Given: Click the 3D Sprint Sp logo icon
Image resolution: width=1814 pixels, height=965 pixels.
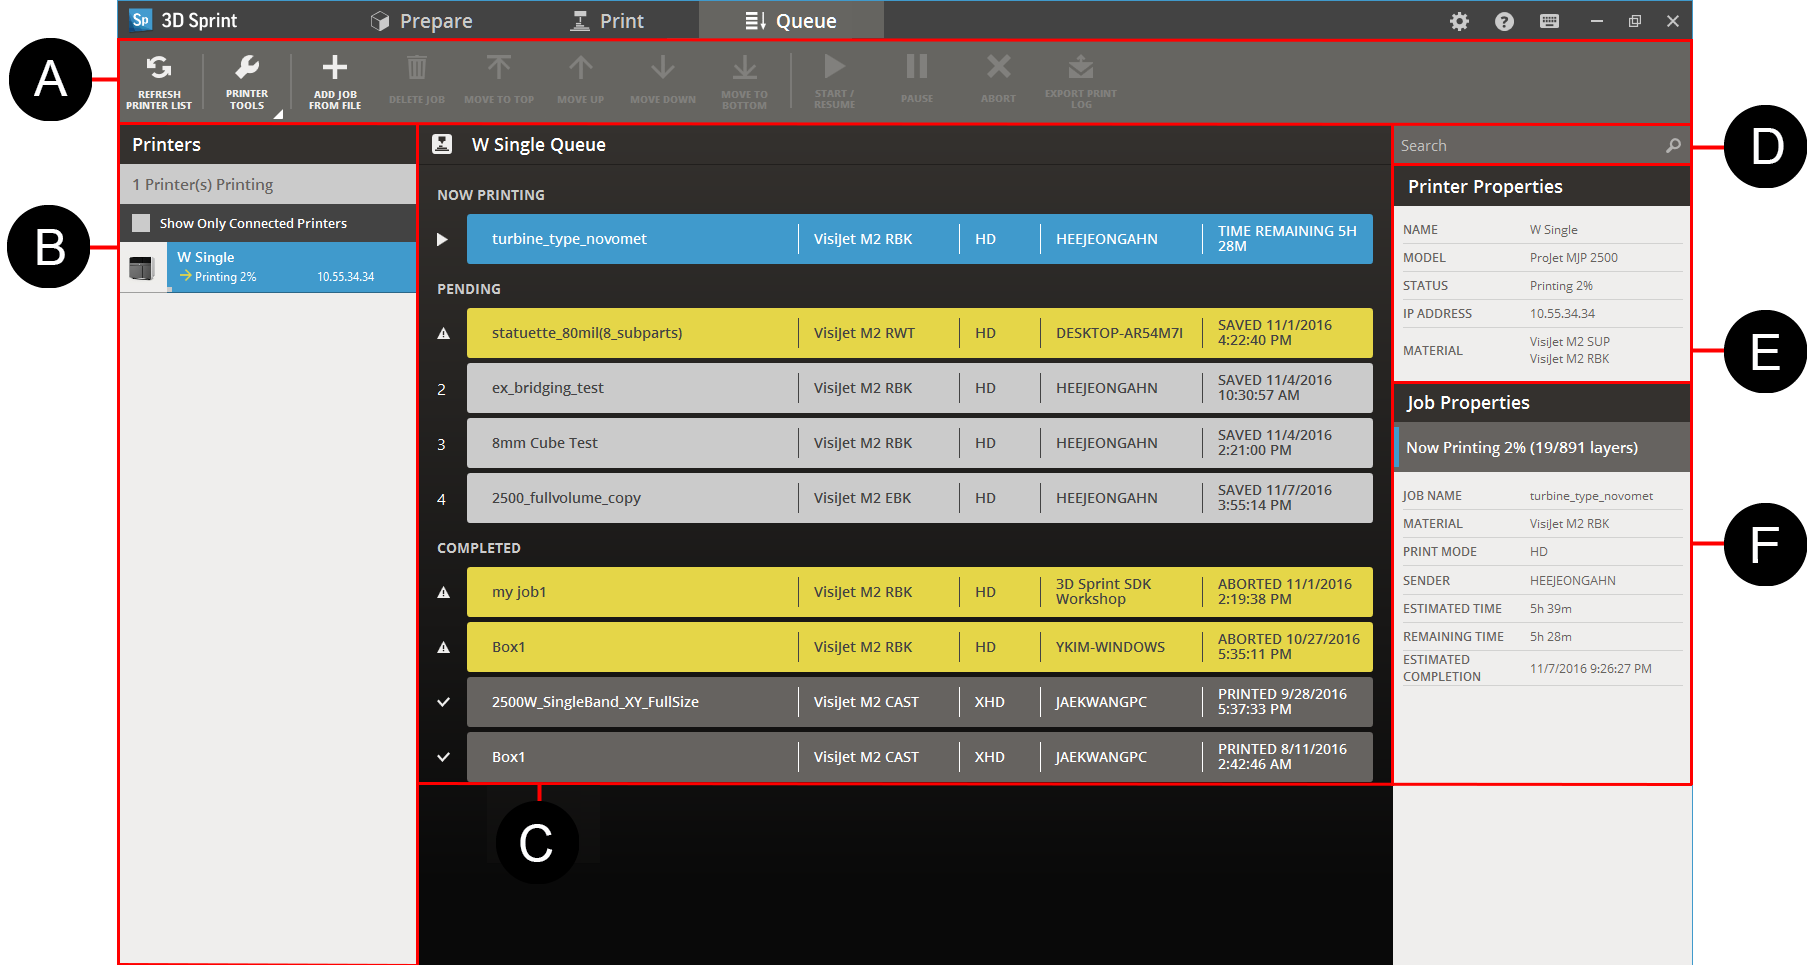Looking at the screenshot, I should [x=141, y=20].
